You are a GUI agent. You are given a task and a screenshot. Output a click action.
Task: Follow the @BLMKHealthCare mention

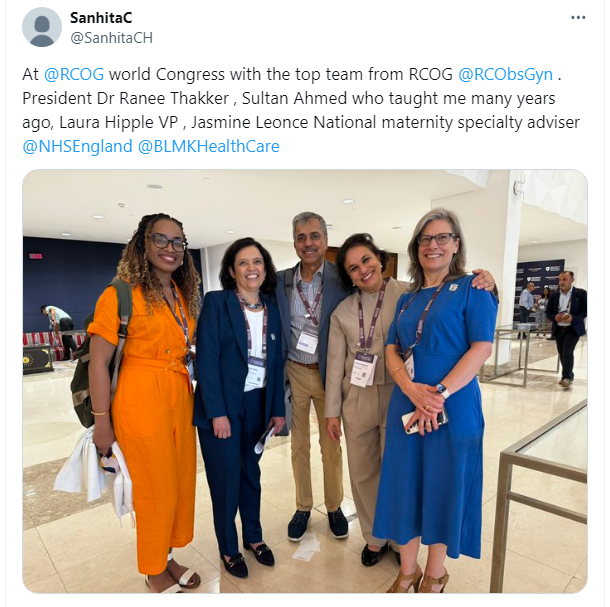pos(209,146)
